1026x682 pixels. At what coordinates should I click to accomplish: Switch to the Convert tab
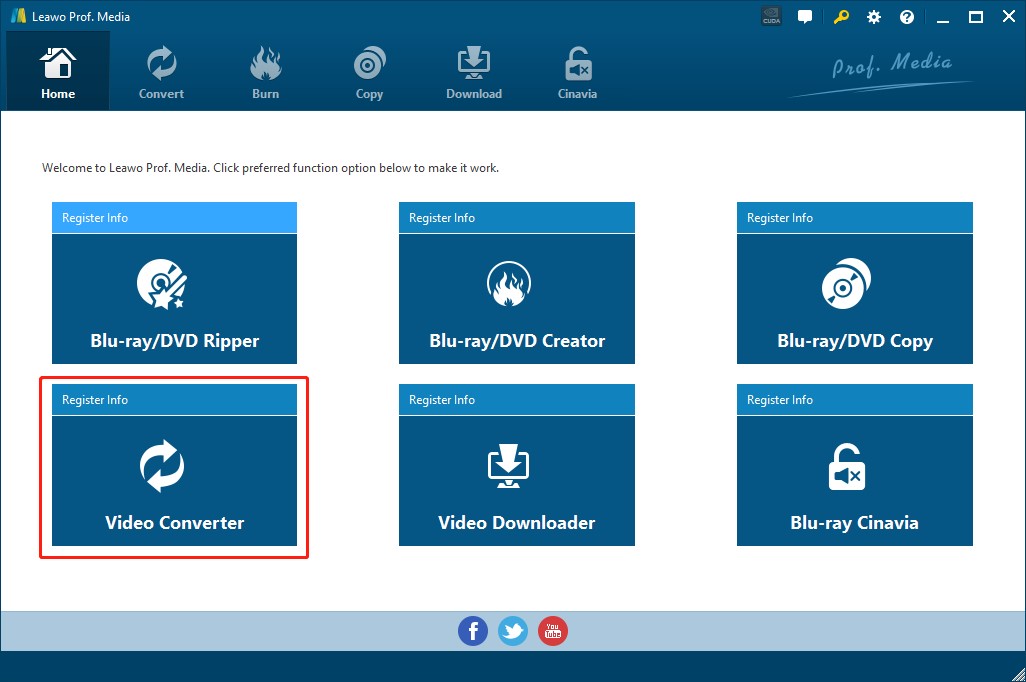point(161,72)
